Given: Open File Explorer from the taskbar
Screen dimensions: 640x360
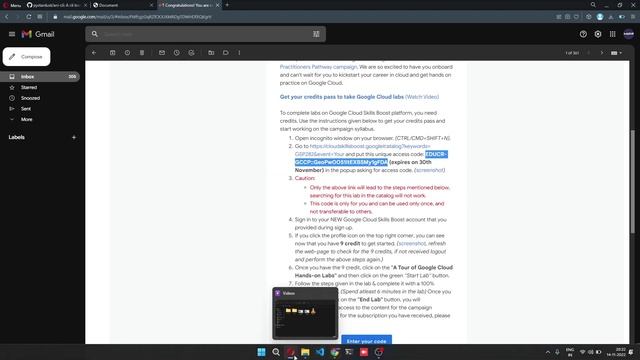Looking at the screenshot, I should pos(305,352).
